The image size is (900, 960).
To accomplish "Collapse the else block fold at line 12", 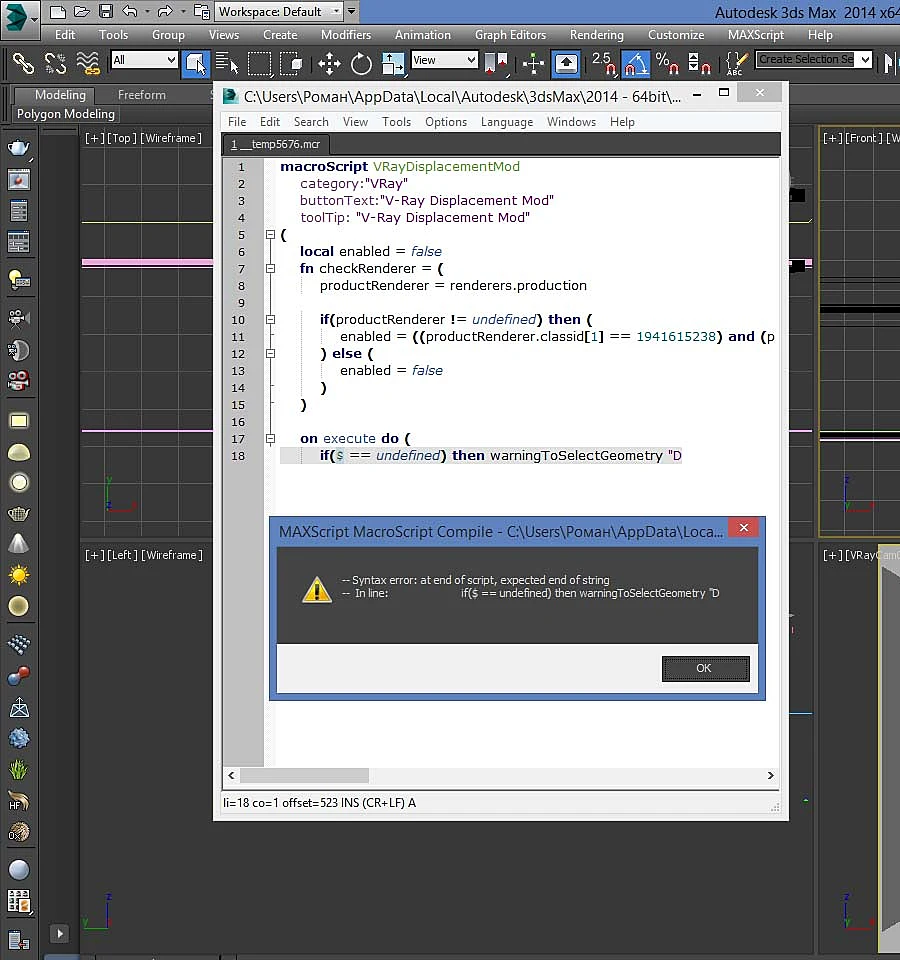I will coord(270,354).
